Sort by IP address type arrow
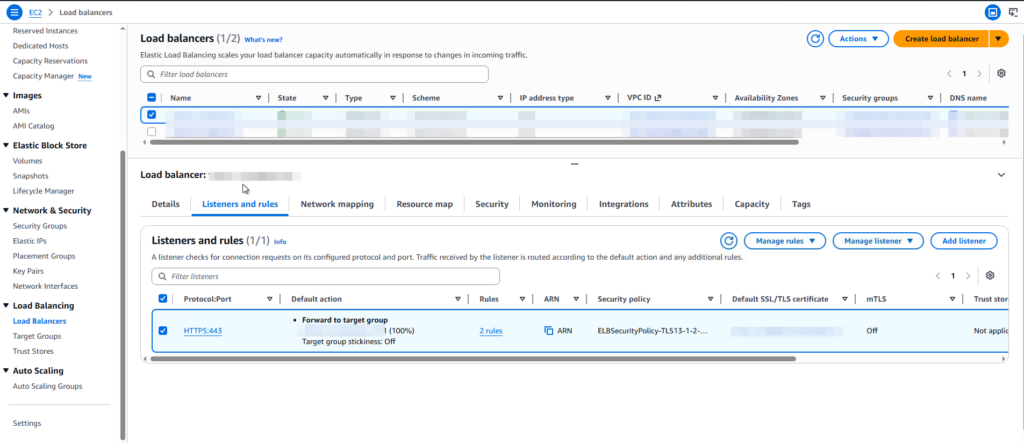This screenshot has width=1024, height=443. pos(607,98)
